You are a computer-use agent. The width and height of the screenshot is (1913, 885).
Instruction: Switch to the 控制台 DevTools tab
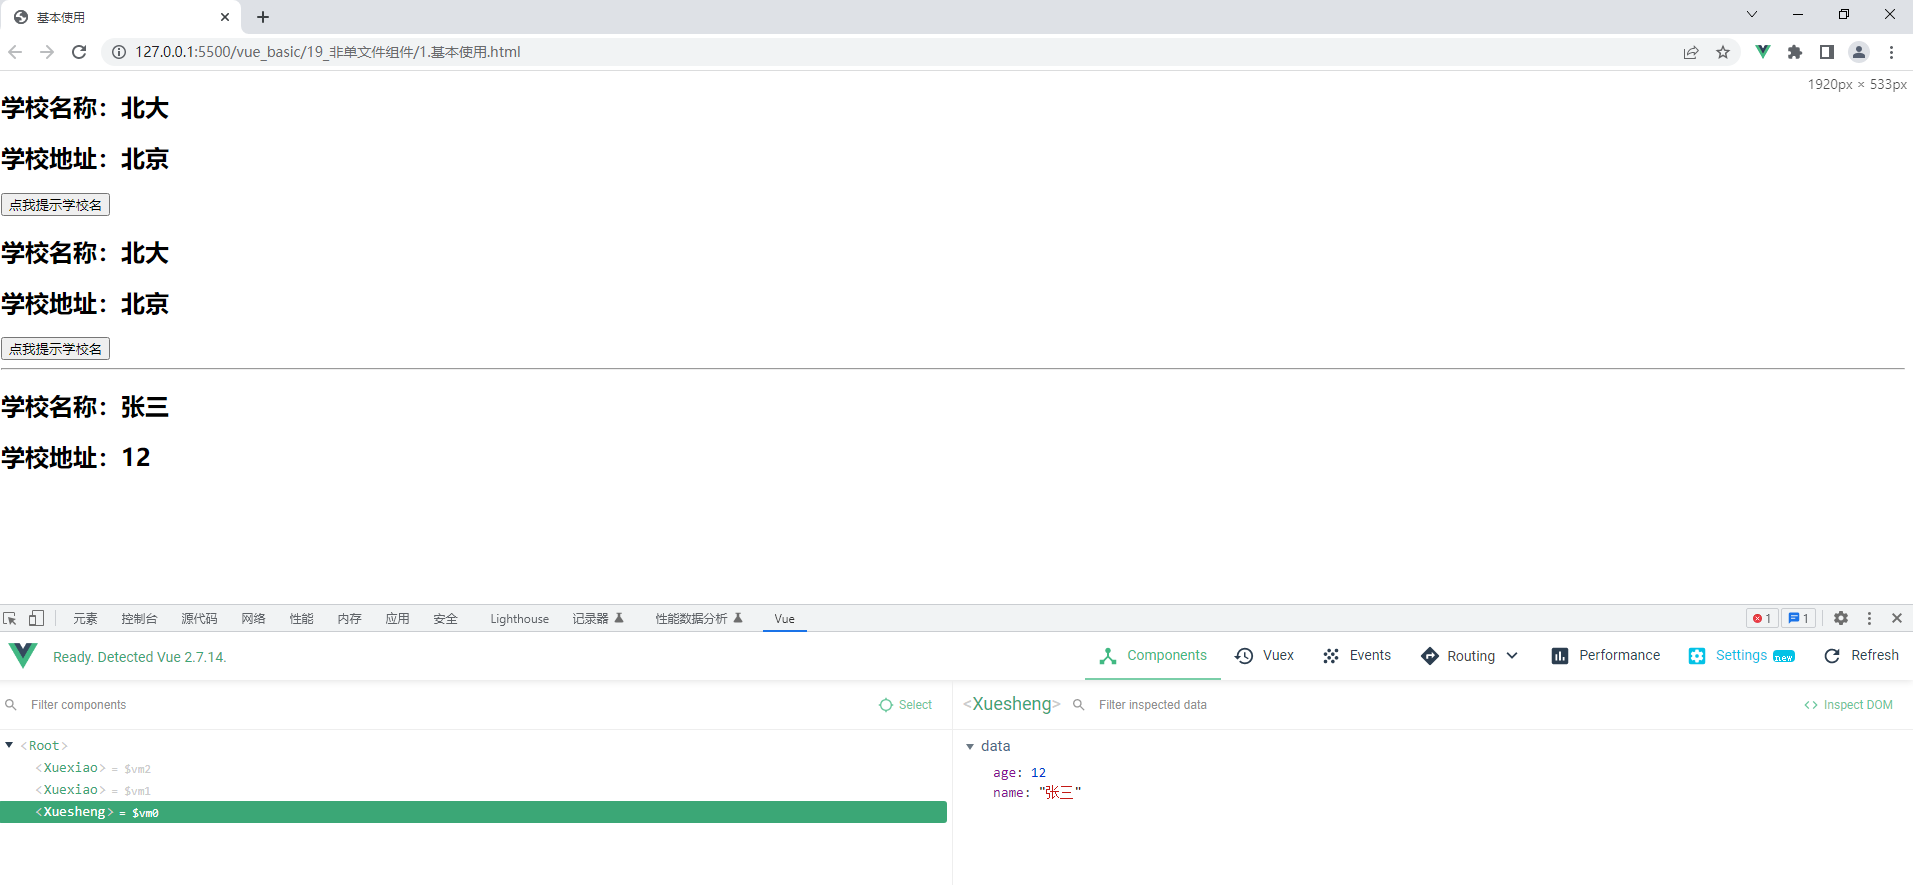click(139, 619)
